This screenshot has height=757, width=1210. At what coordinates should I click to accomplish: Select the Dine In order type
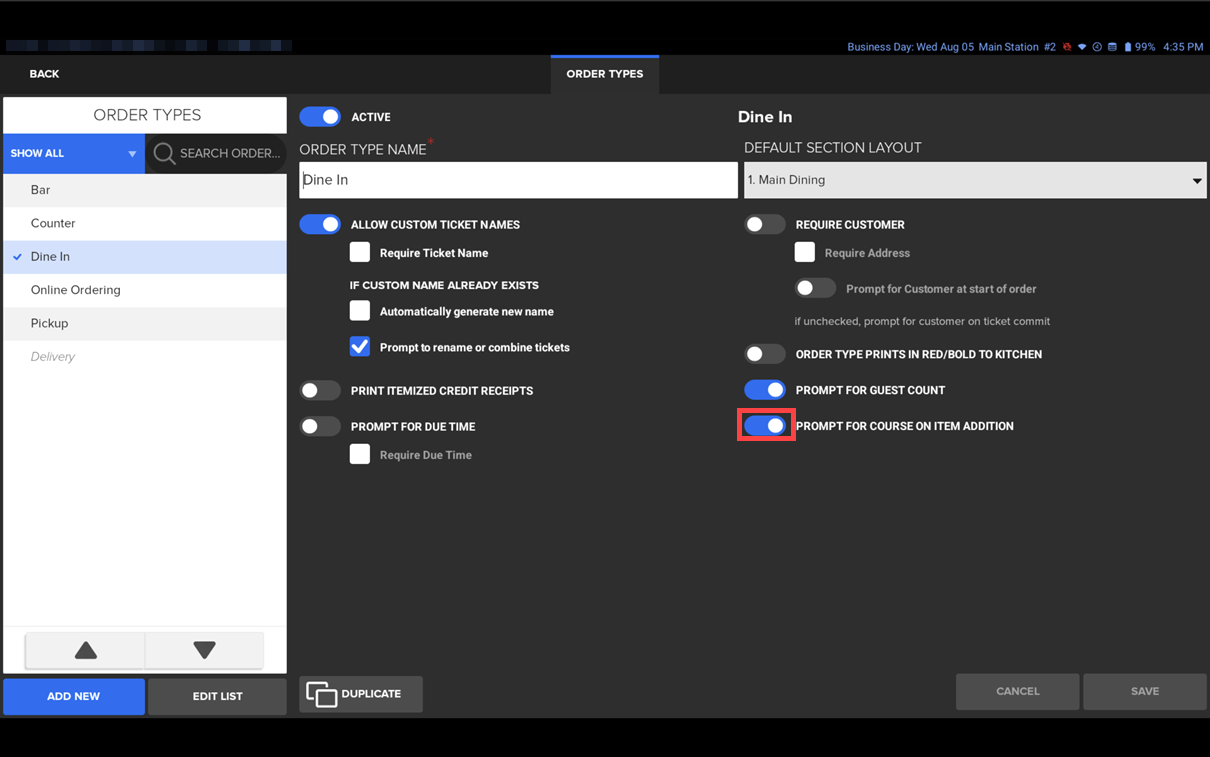(145, 257)
